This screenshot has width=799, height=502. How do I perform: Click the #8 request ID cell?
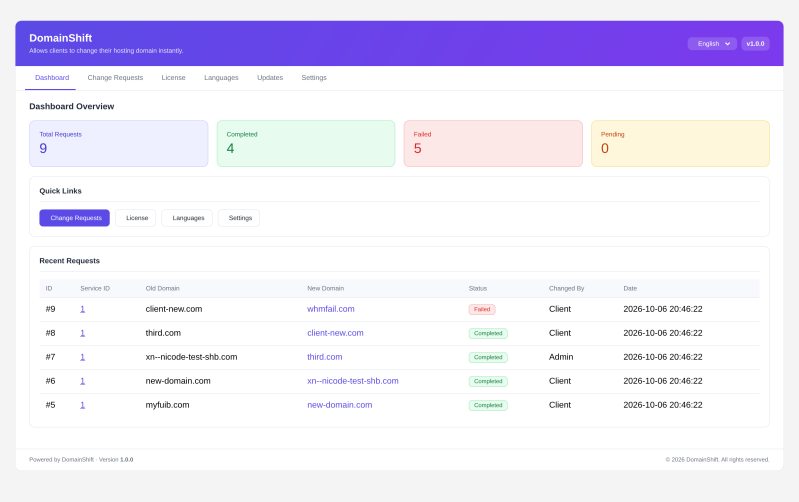pos(50,333)
